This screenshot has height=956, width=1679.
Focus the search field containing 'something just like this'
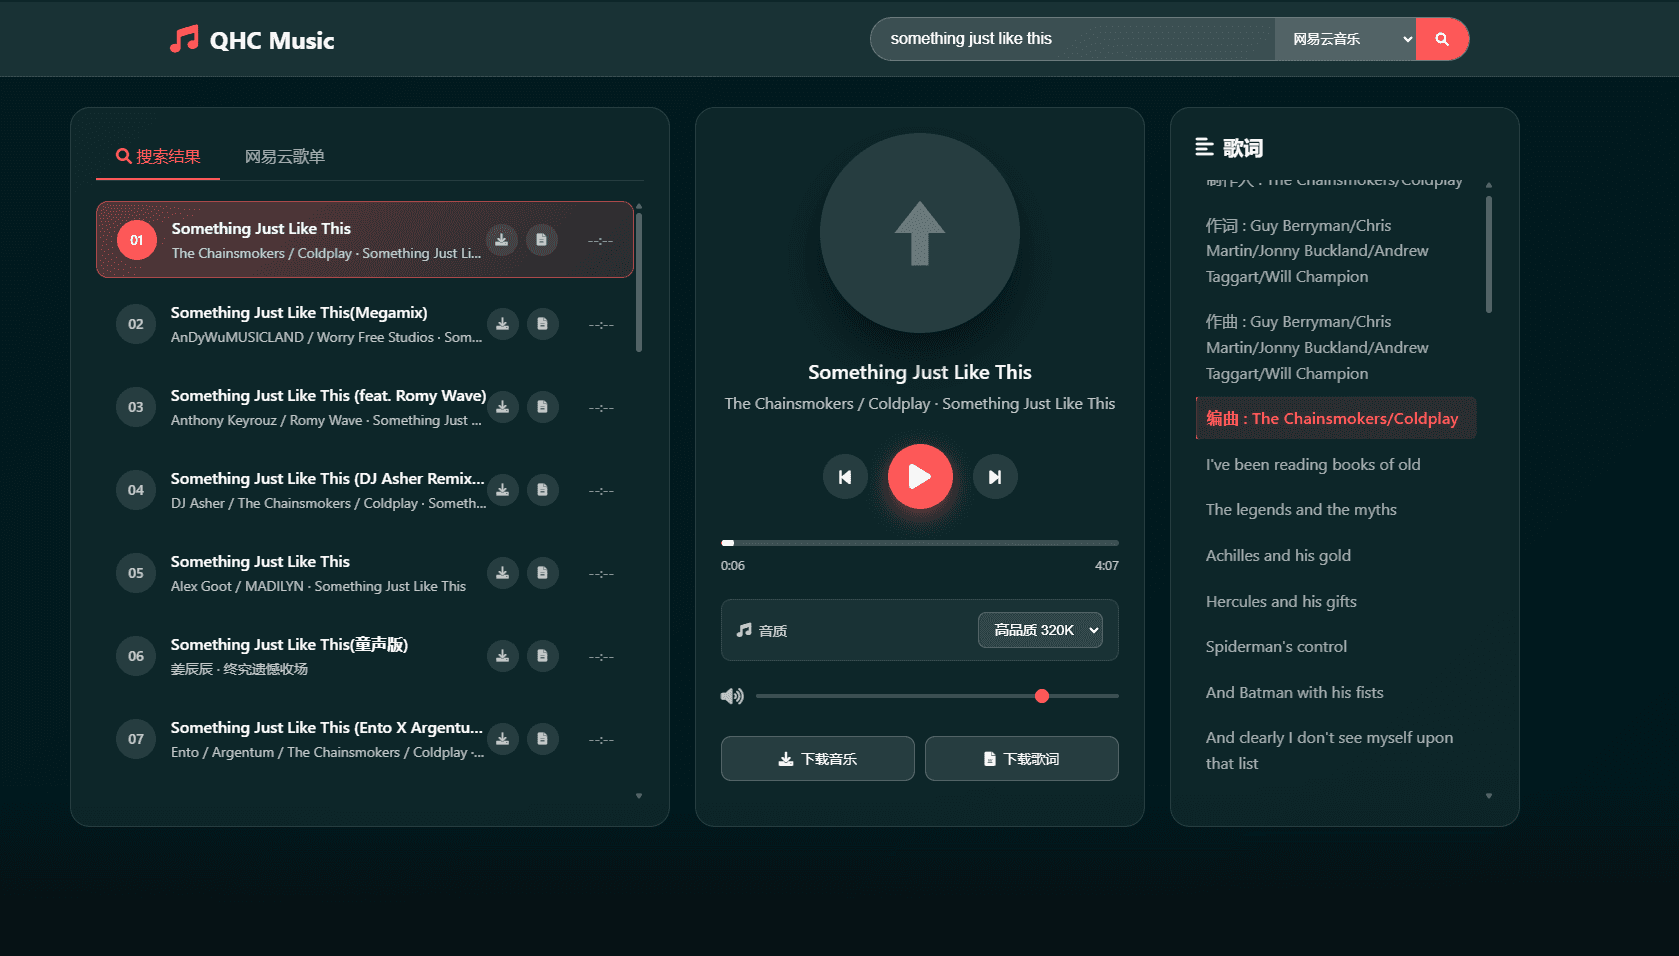click(1072, 39)
